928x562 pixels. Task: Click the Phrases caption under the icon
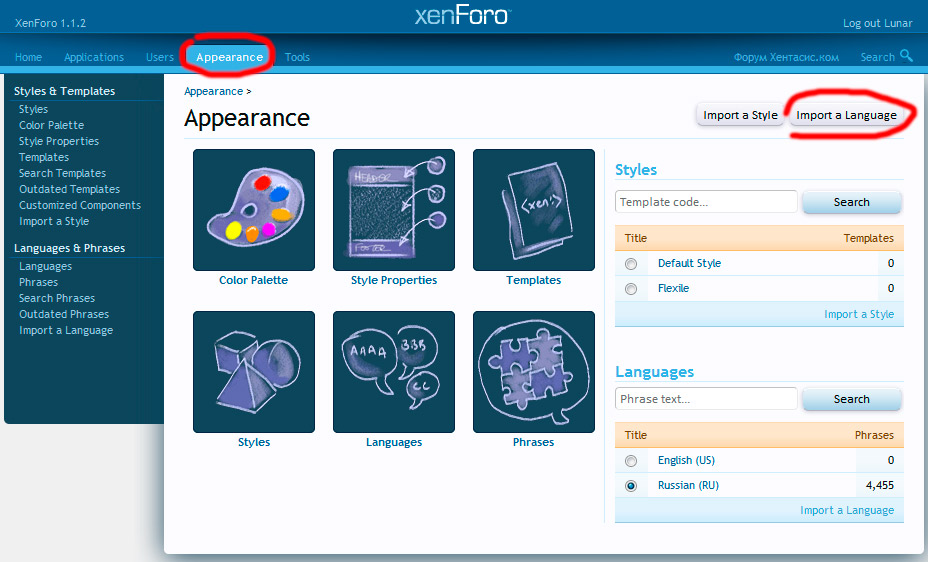point(533,443)
